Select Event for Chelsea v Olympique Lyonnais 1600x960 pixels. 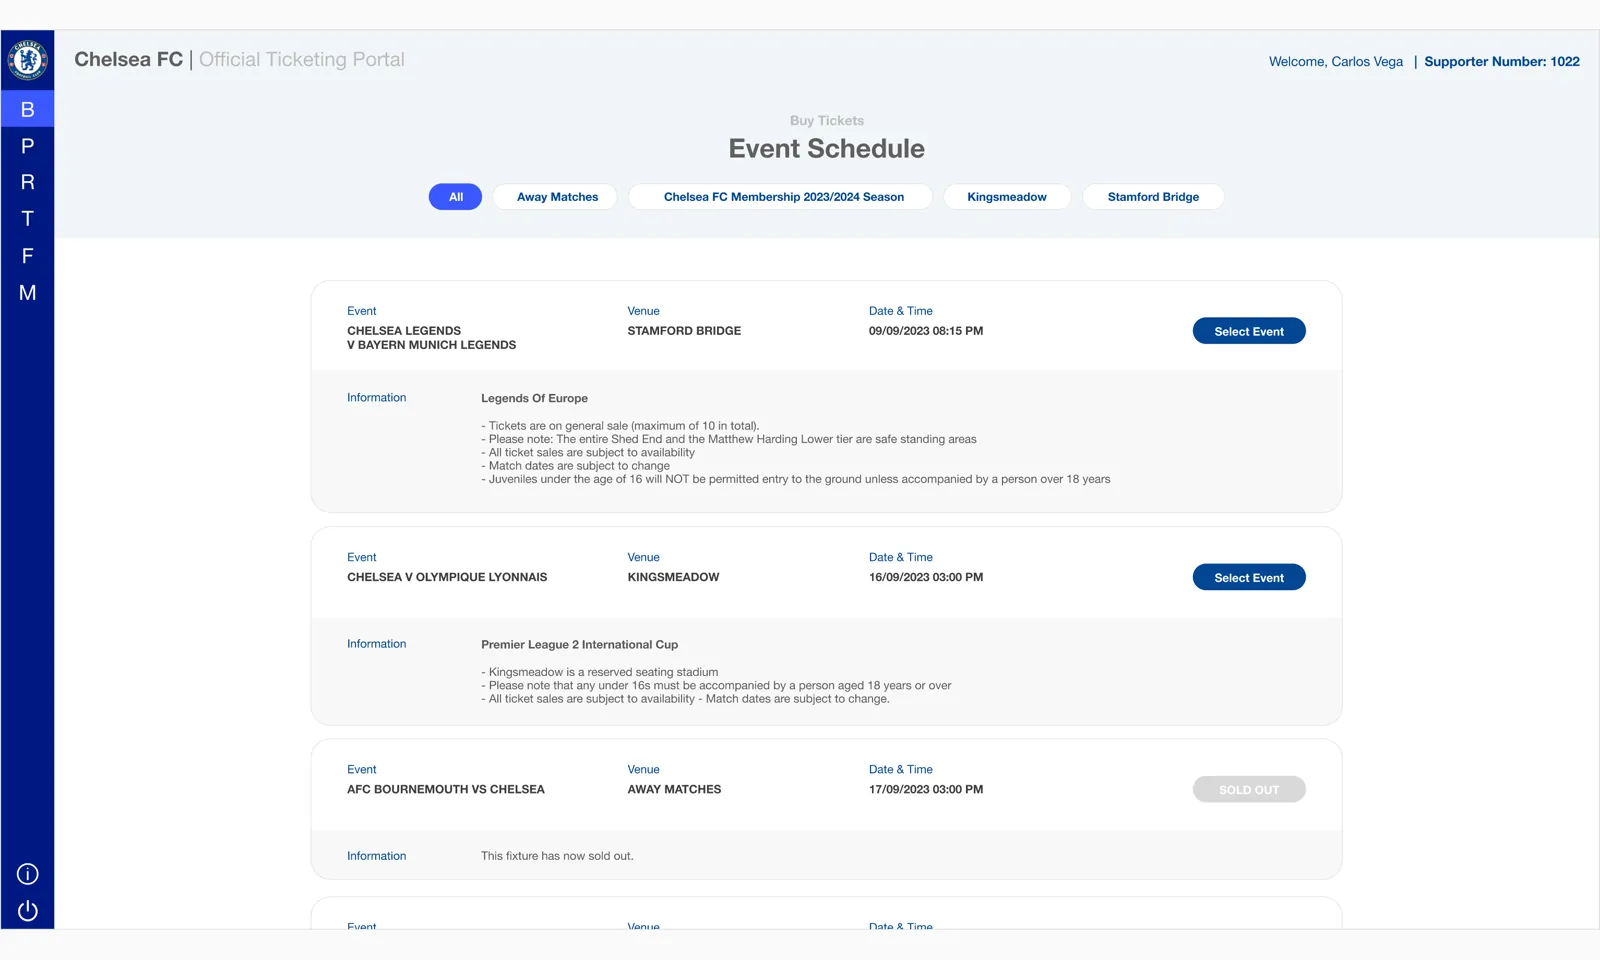pyautogui.click(x=1249, y=577)
